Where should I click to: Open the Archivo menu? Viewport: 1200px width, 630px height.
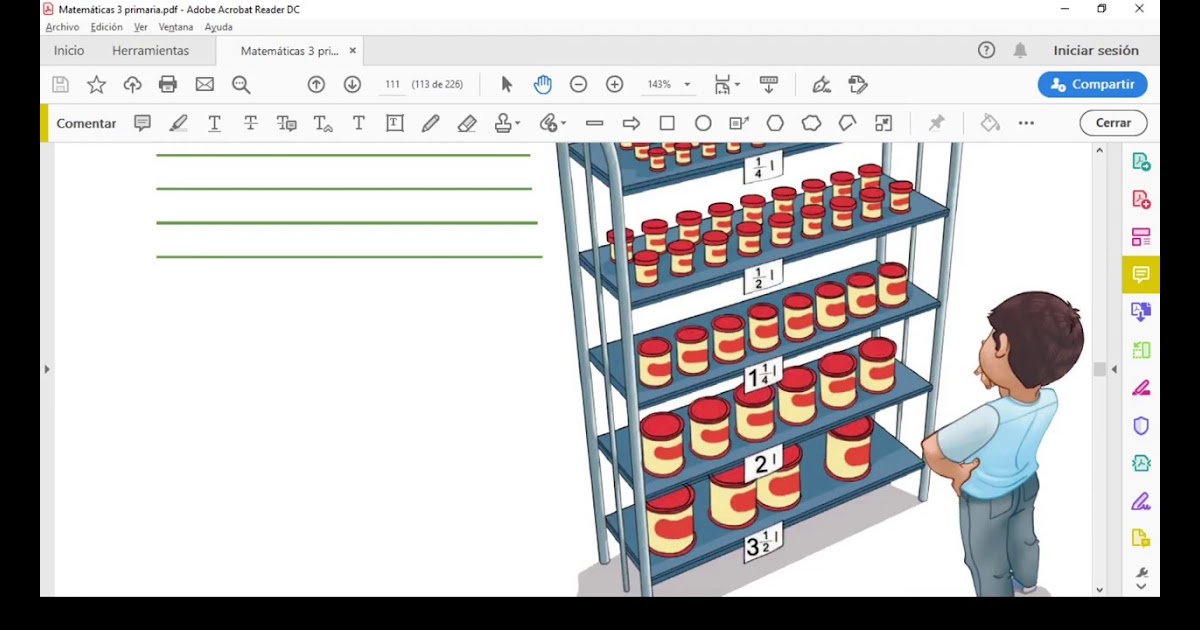[x=62, y=27]
